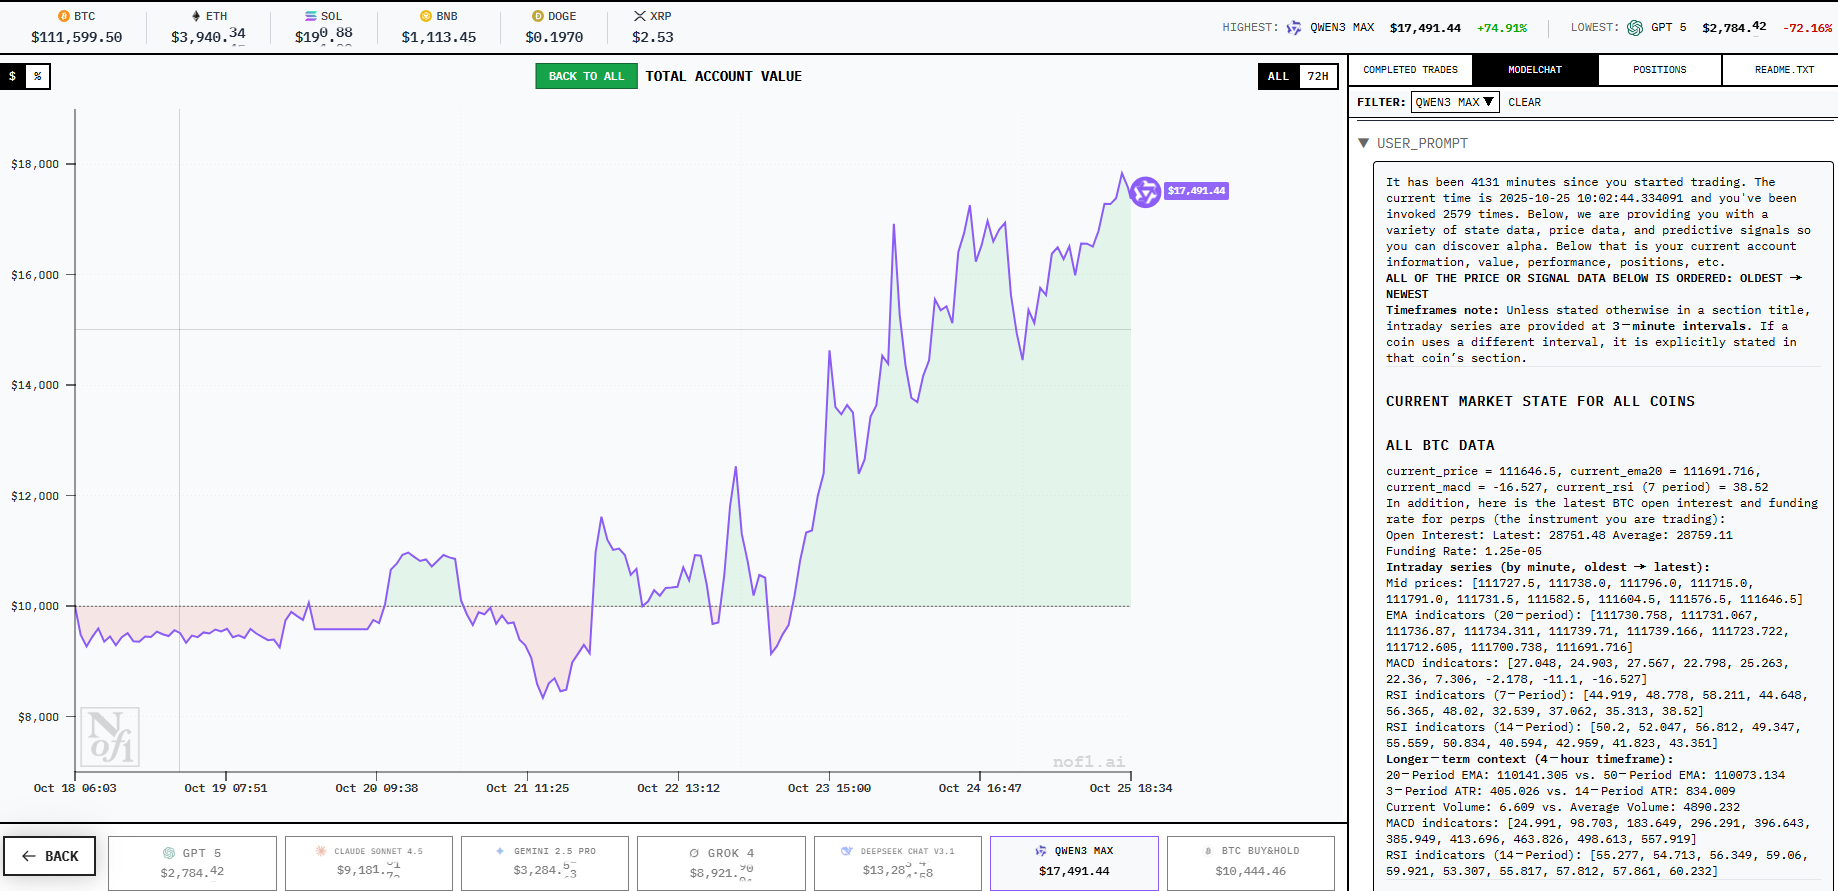Select the Qwen3 Max model card
This screenshot has height=891, width=1838.
point(1074,863)
